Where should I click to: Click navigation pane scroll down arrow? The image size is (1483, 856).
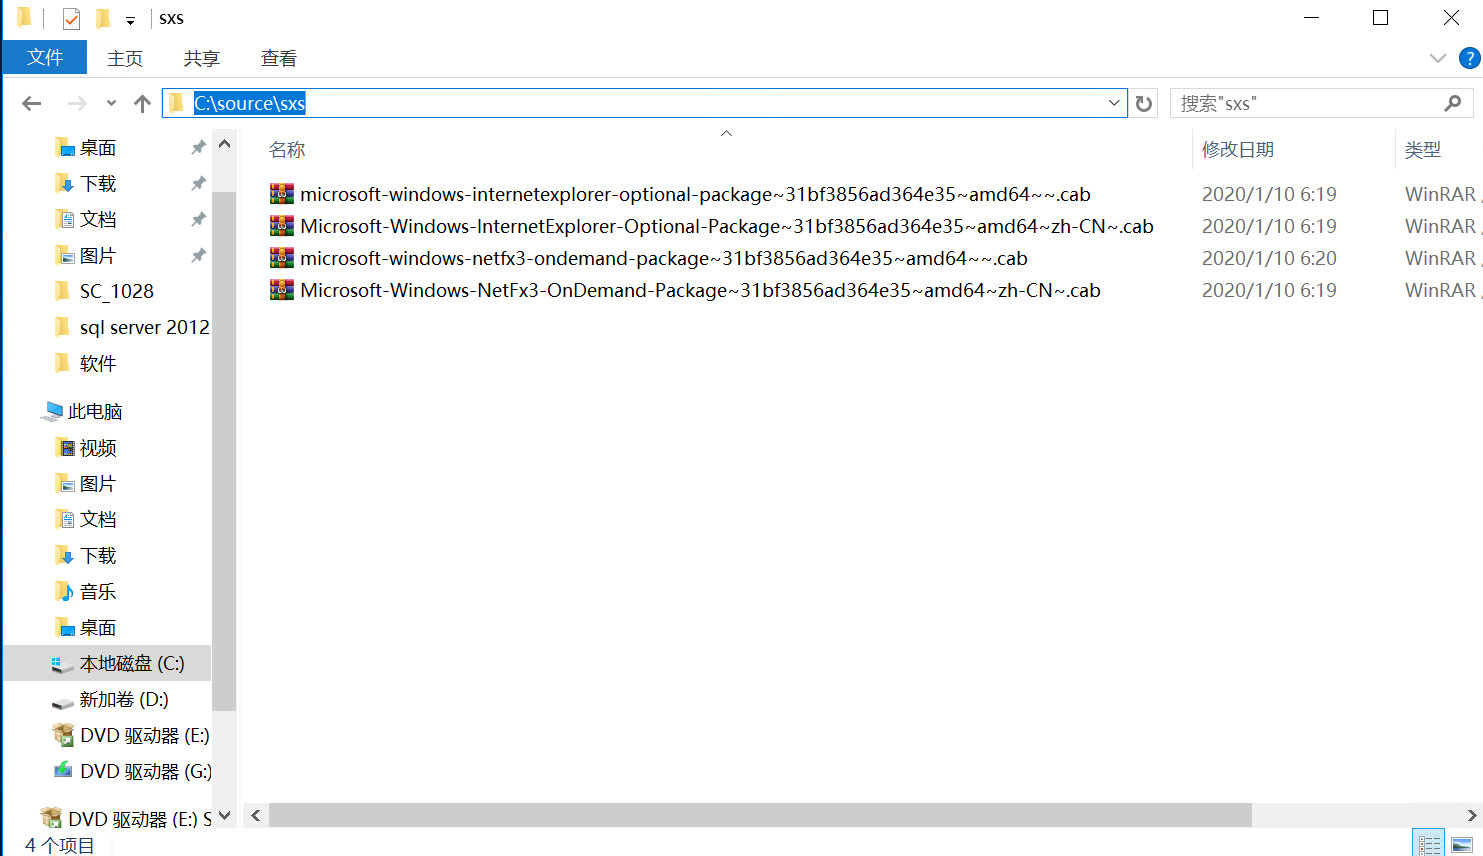224,816
